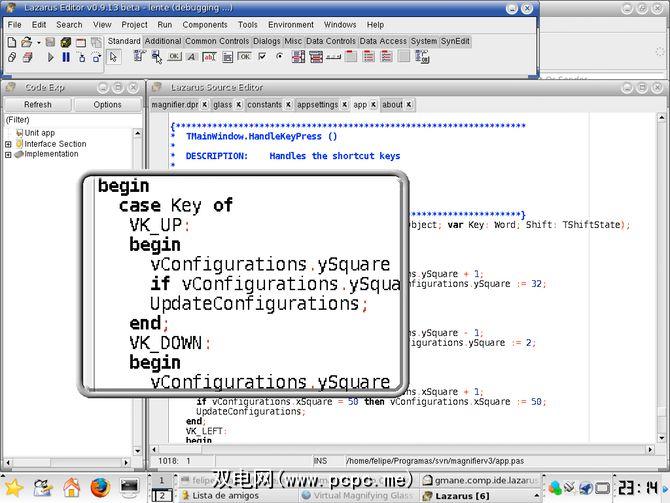Open the recent files dropdown arrow
The height and width of the screenshot is (503, 670).
[x=38, y=42]
